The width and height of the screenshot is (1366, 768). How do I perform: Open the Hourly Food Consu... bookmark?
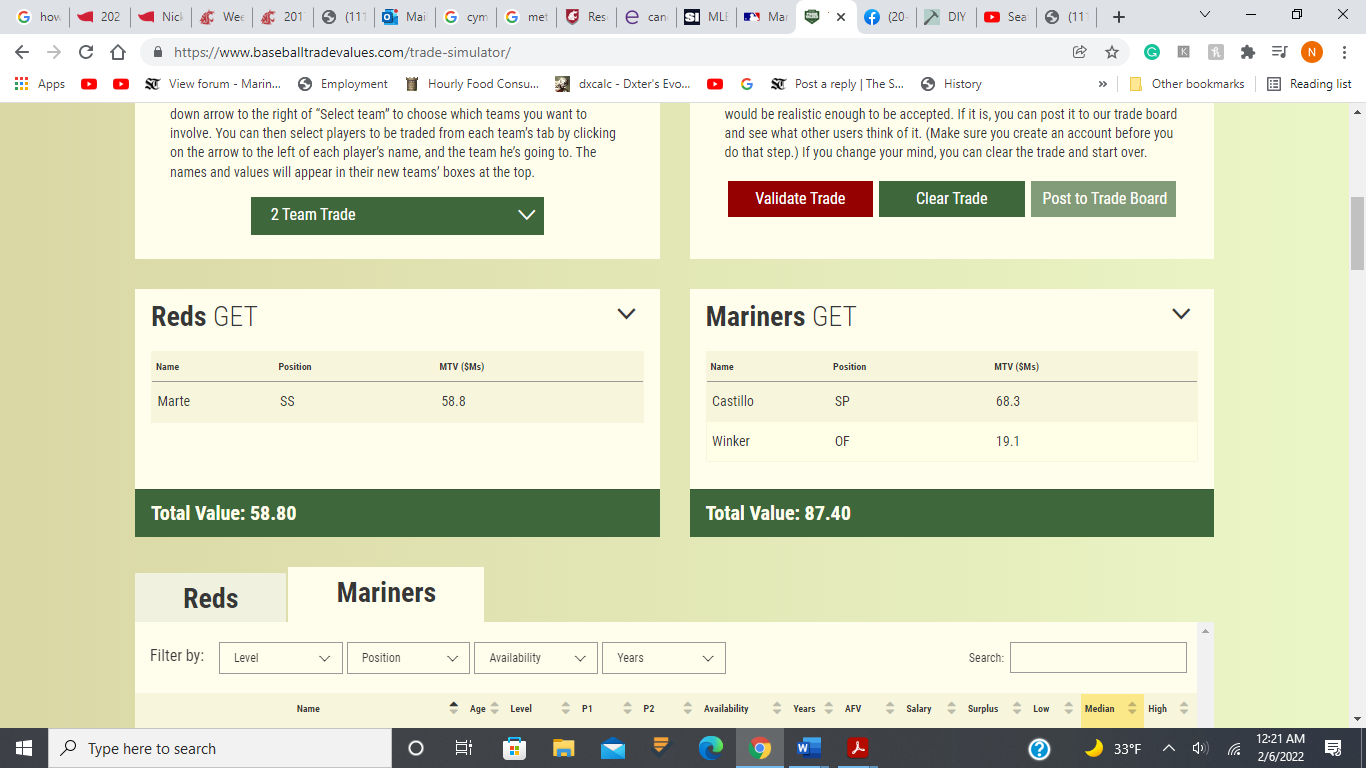point(472,84)
